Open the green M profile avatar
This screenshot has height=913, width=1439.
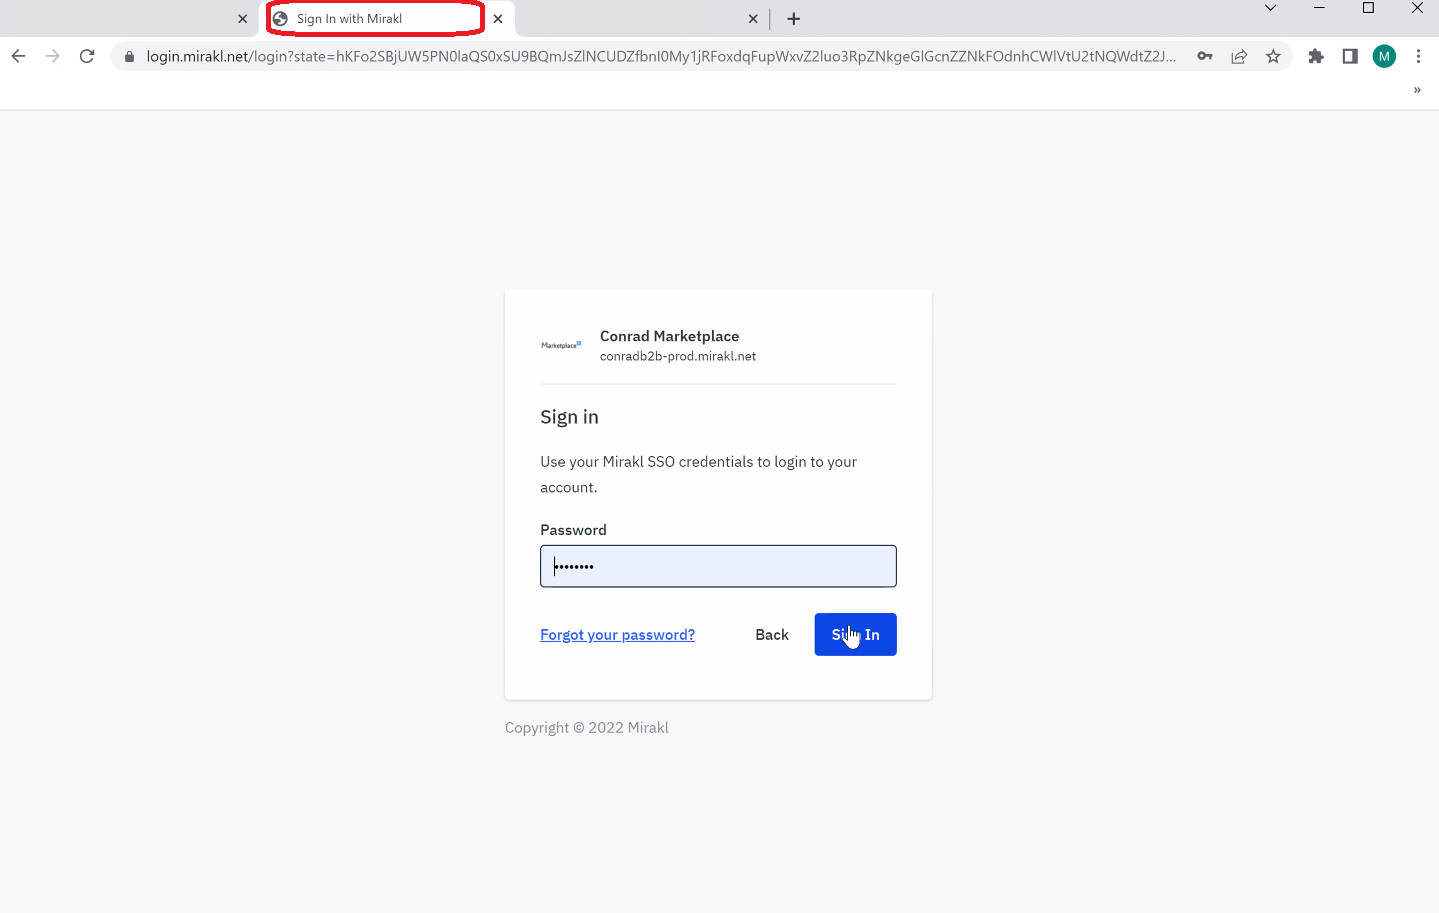(x=1384, y=56)
